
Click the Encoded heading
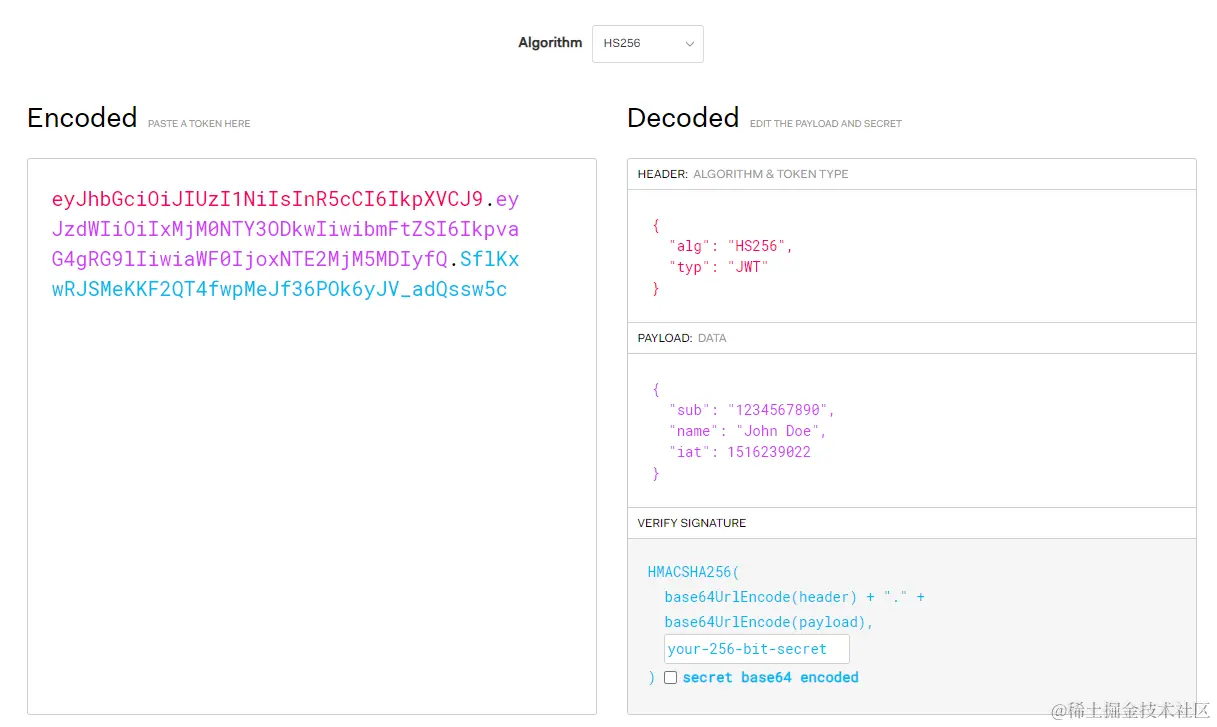click(82, 118)
